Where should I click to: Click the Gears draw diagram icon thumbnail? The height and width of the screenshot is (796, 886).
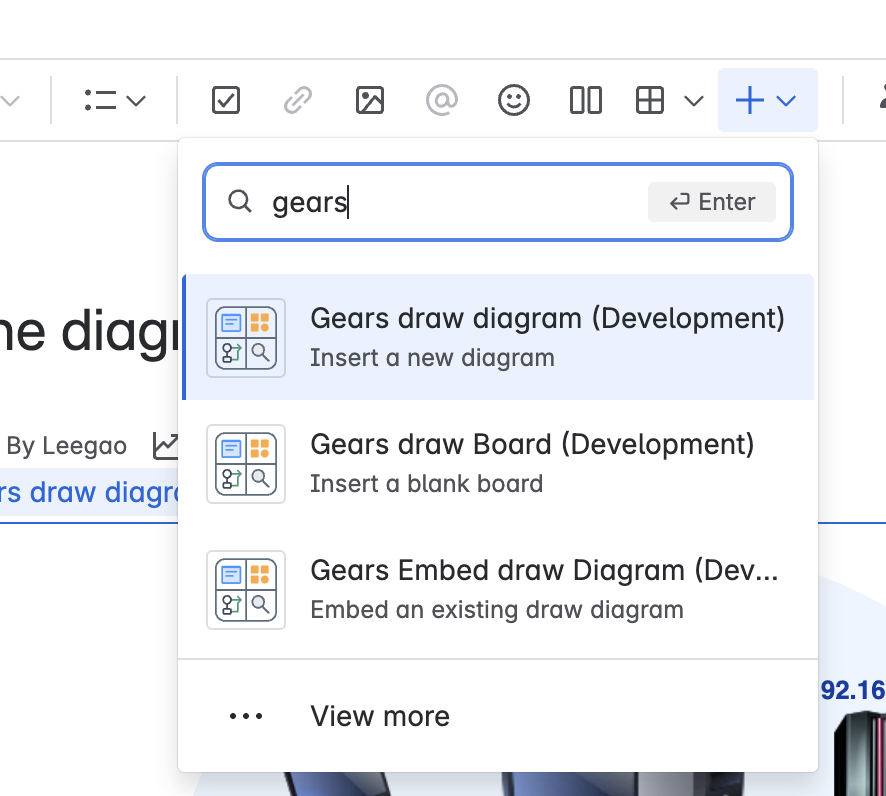[246, 338]
